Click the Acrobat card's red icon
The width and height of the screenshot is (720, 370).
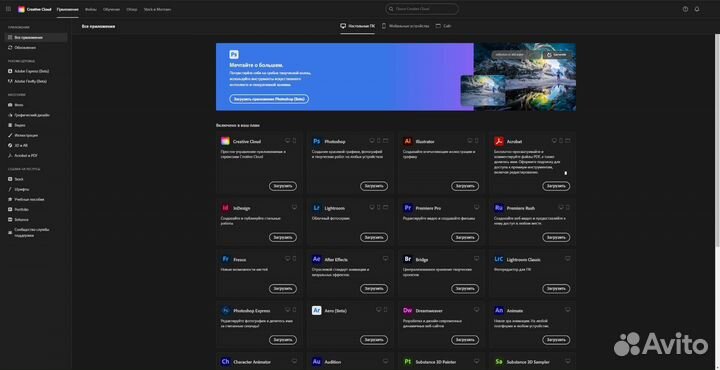499,141
